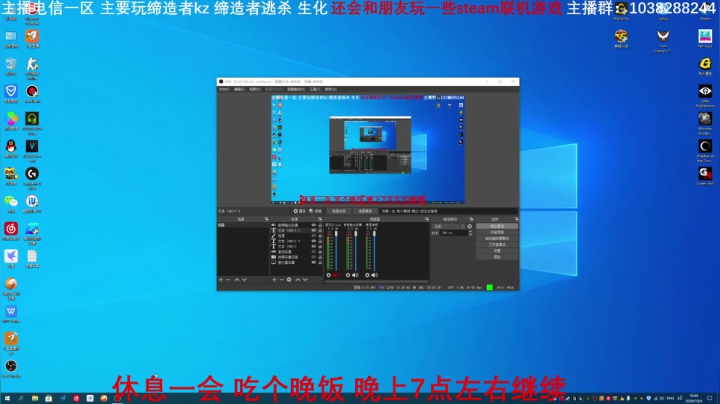This screenshot has width=720, height=404.
Task: Move scene down in Scenes panel
Action: [x=244, y=280]
